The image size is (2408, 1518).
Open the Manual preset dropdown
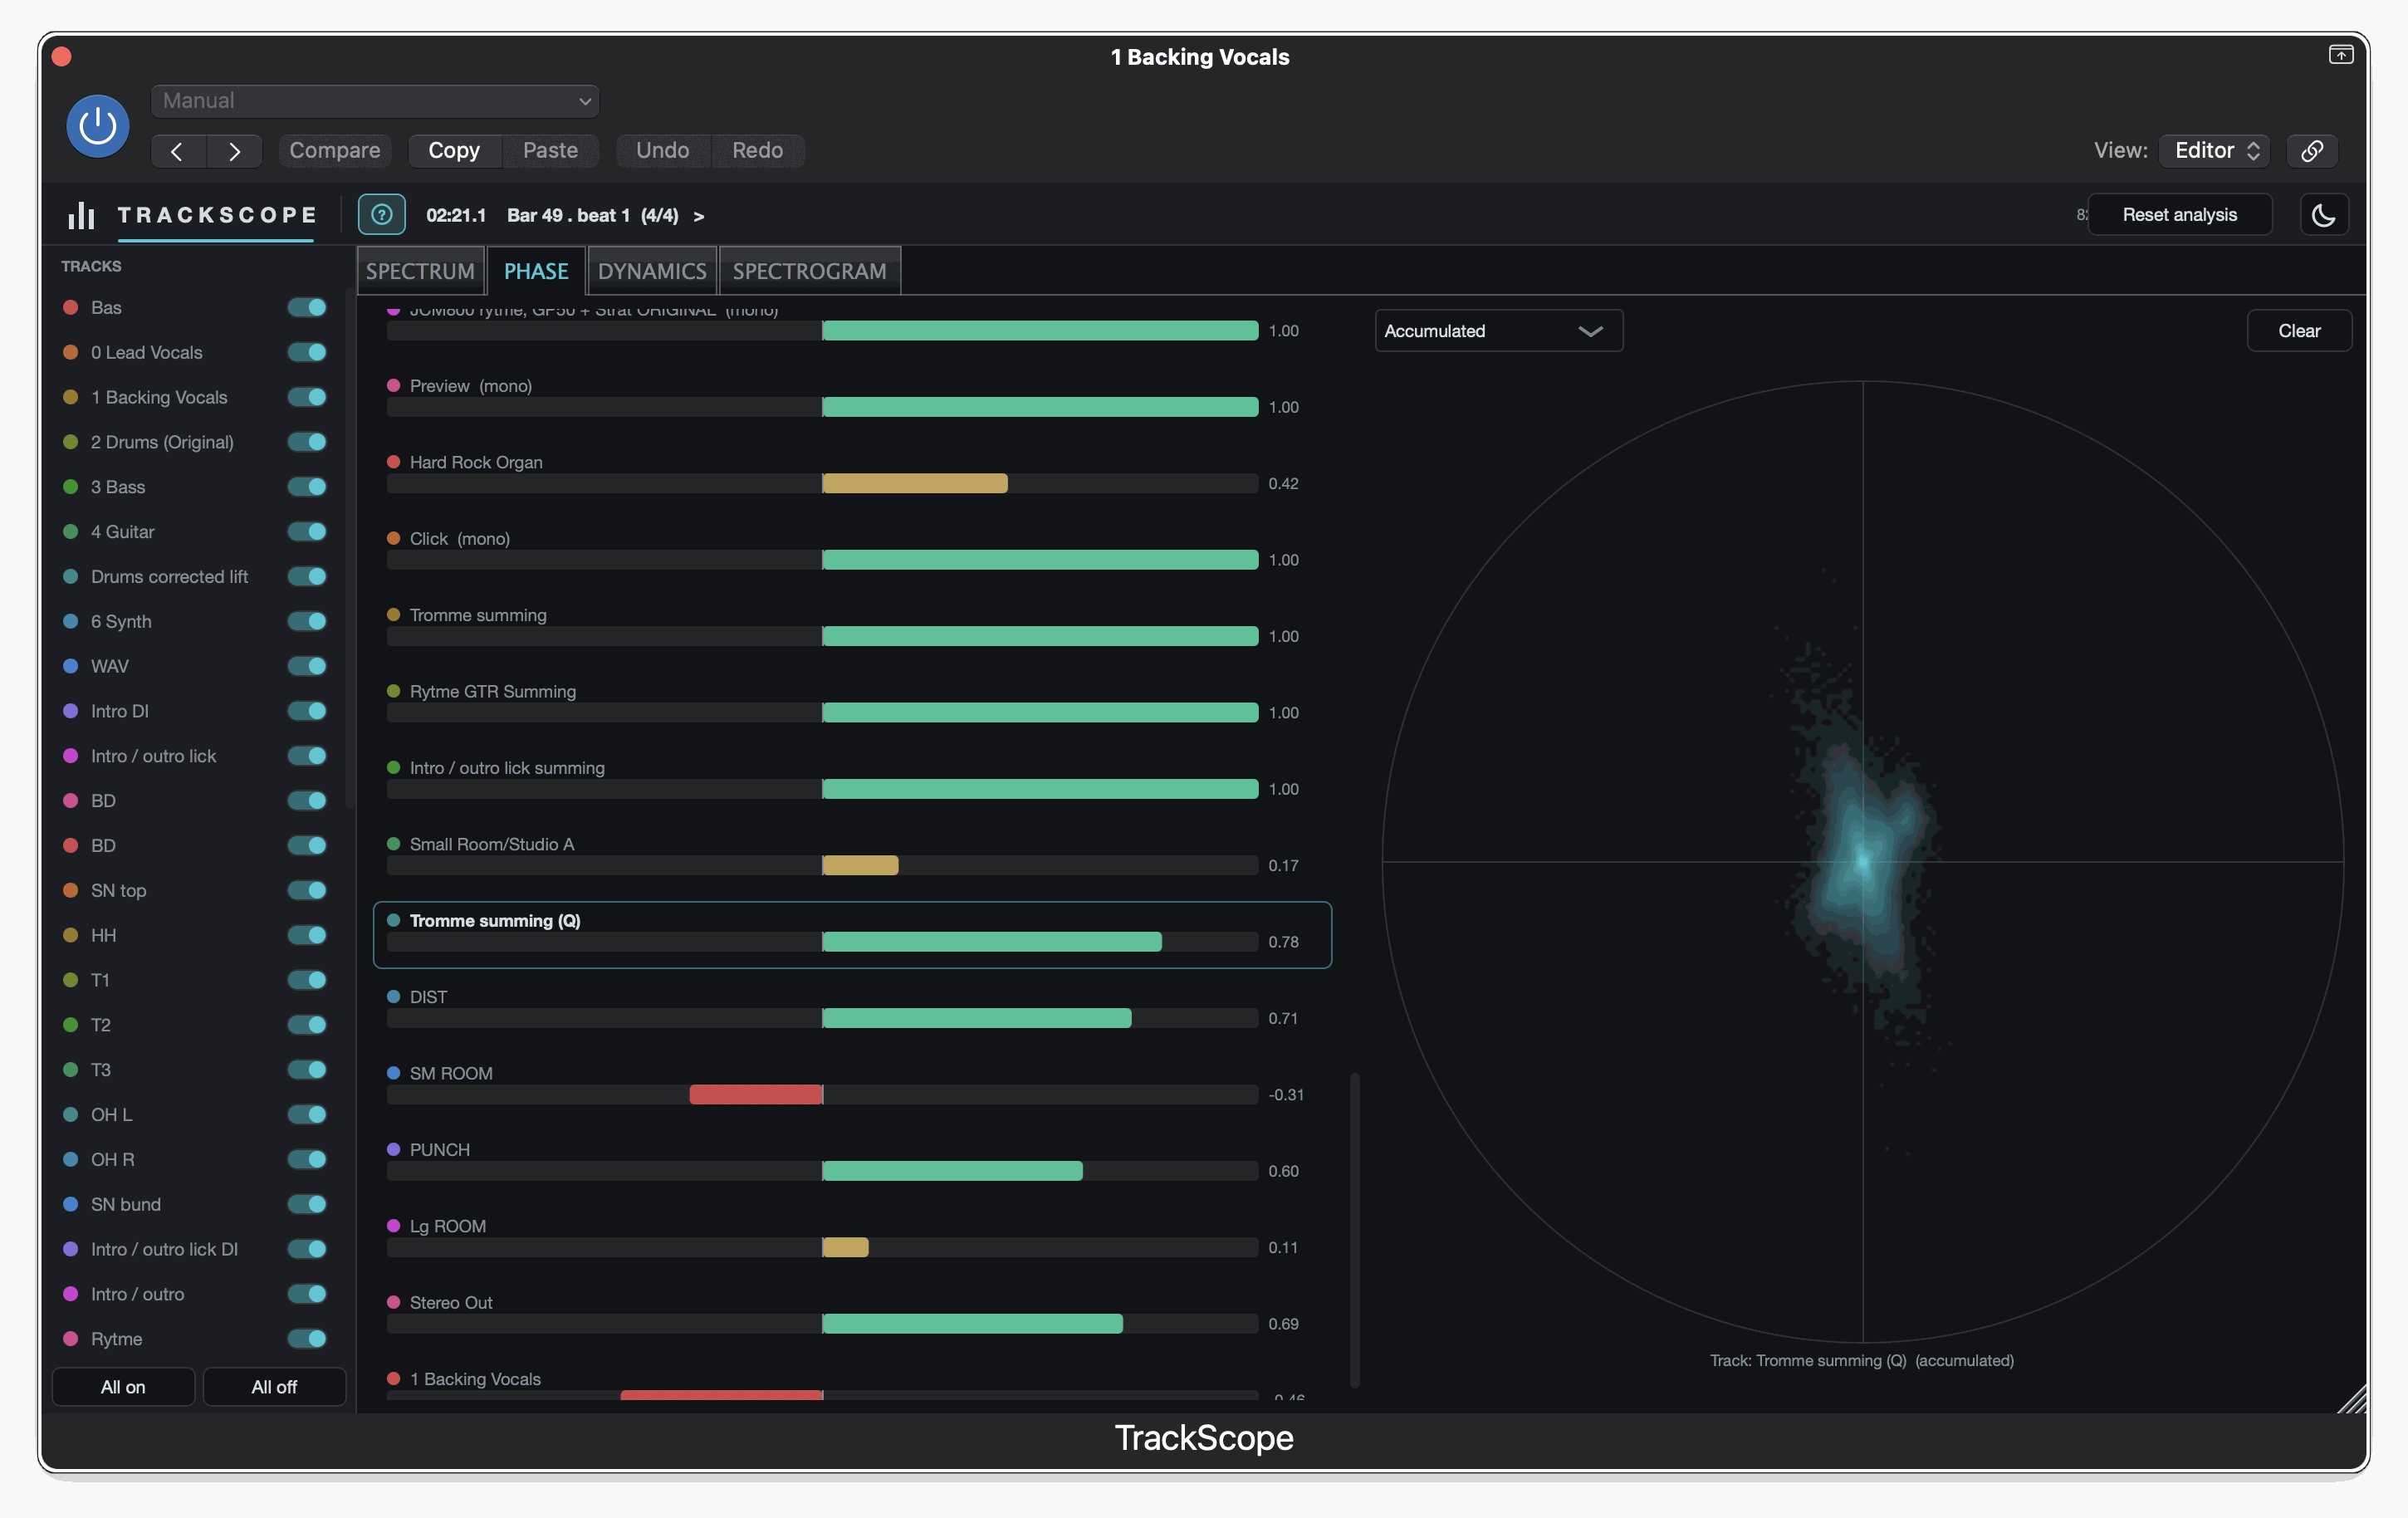[x=375, y=101]
